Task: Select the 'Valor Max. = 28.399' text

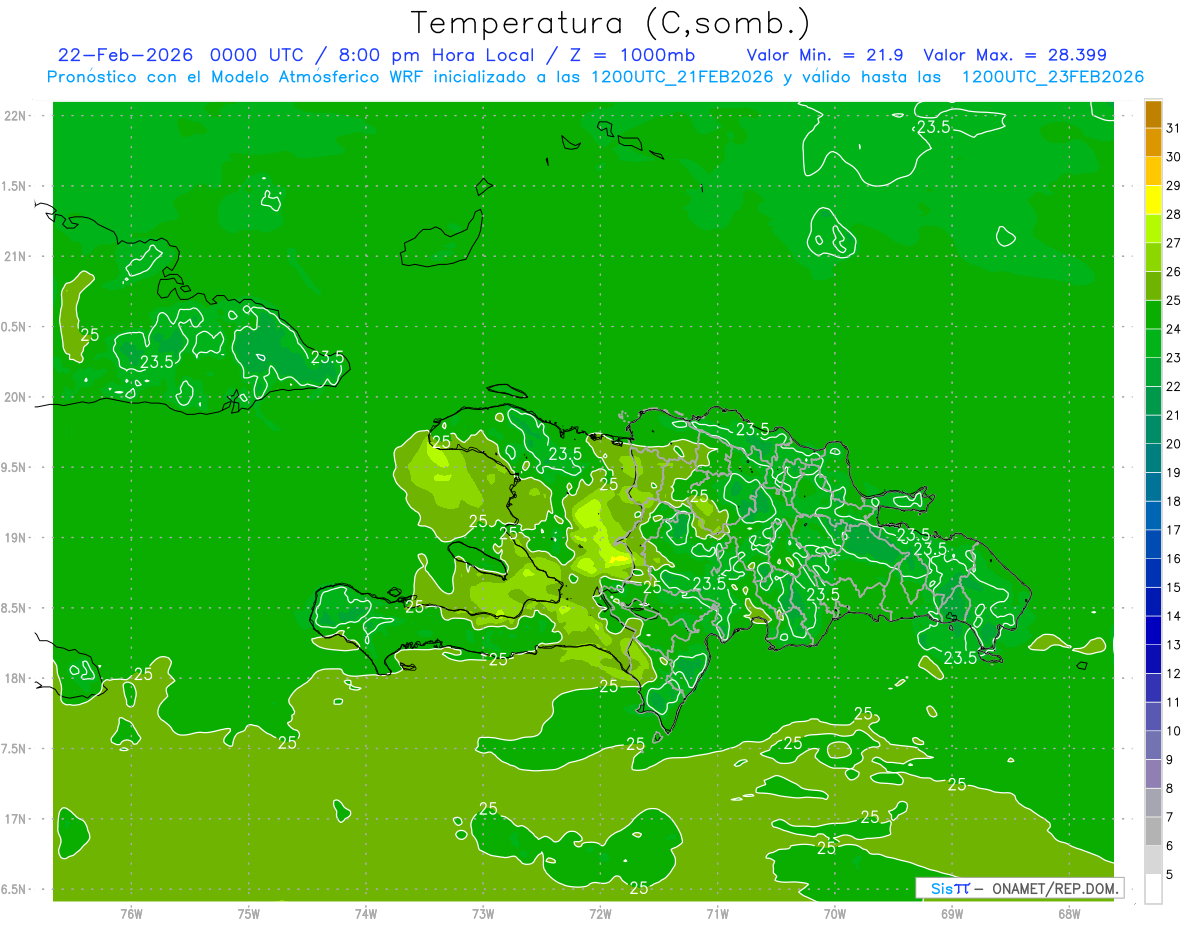Action: pos(1015,55)
